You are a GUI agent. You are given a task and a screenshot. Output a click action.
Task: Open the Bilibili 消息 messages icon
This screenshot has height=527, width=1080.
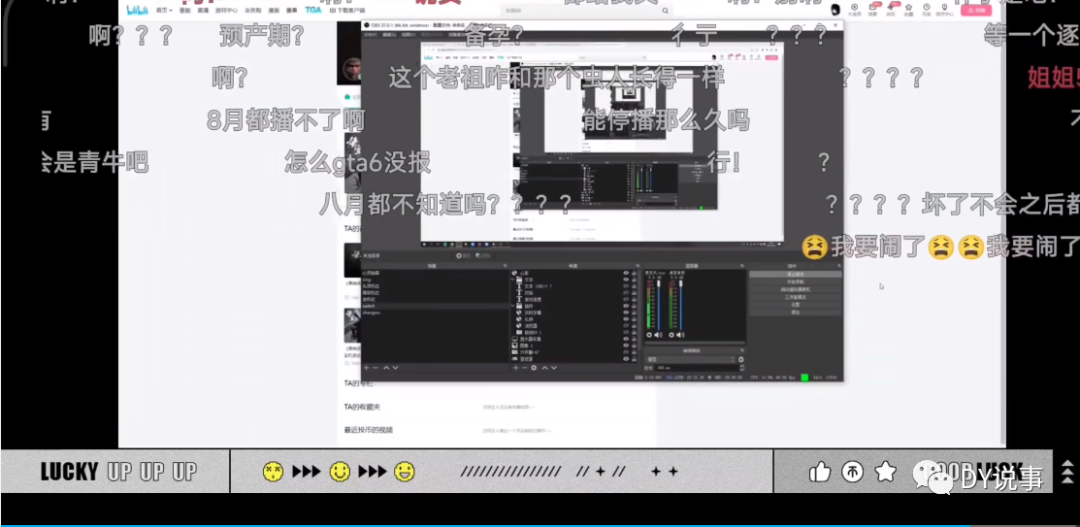[873, 10]
